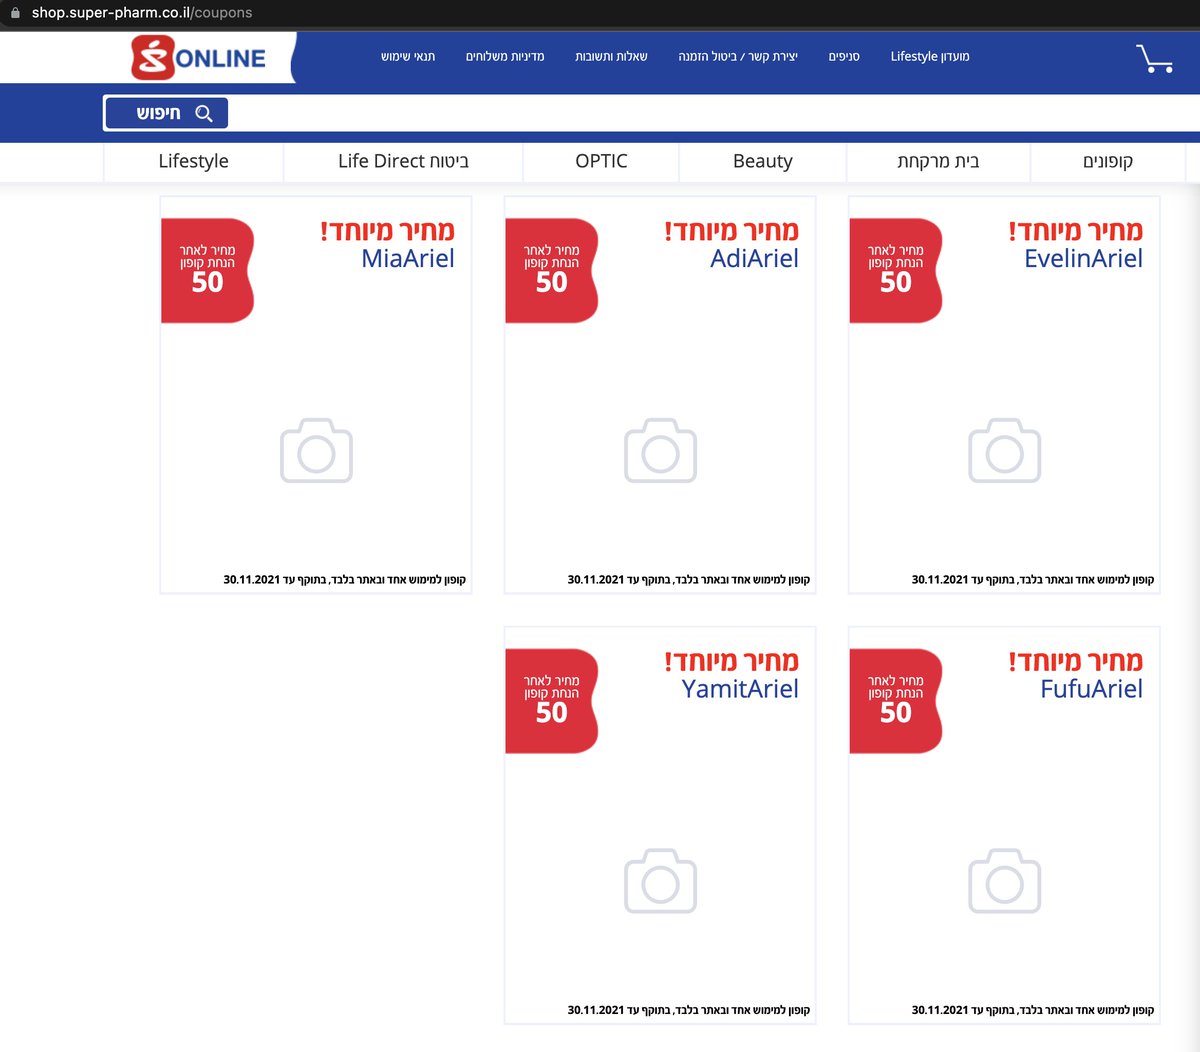
Task: Click camera placeholder image on YamitAriel coupon
Action: 660,881
